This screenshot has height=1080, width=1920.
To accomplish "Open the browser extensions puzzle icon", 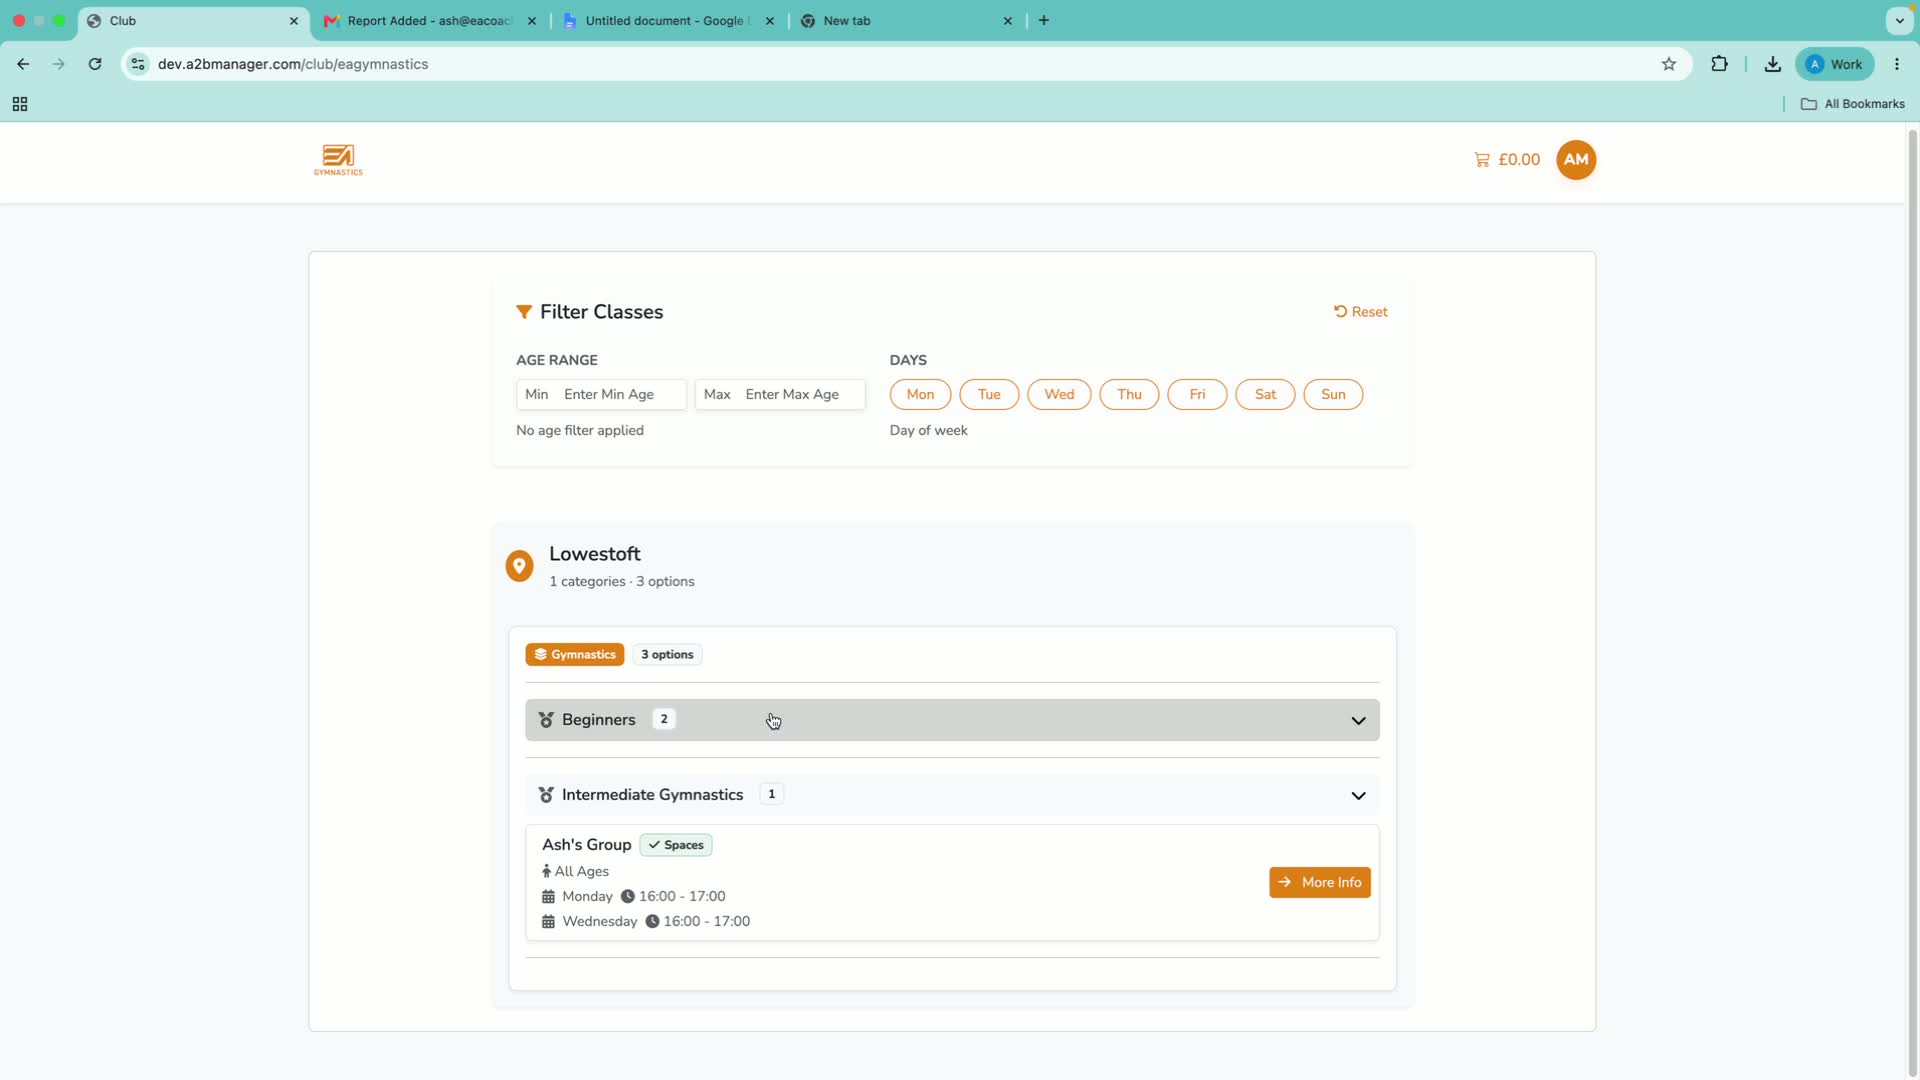I will click(1719, 64).
